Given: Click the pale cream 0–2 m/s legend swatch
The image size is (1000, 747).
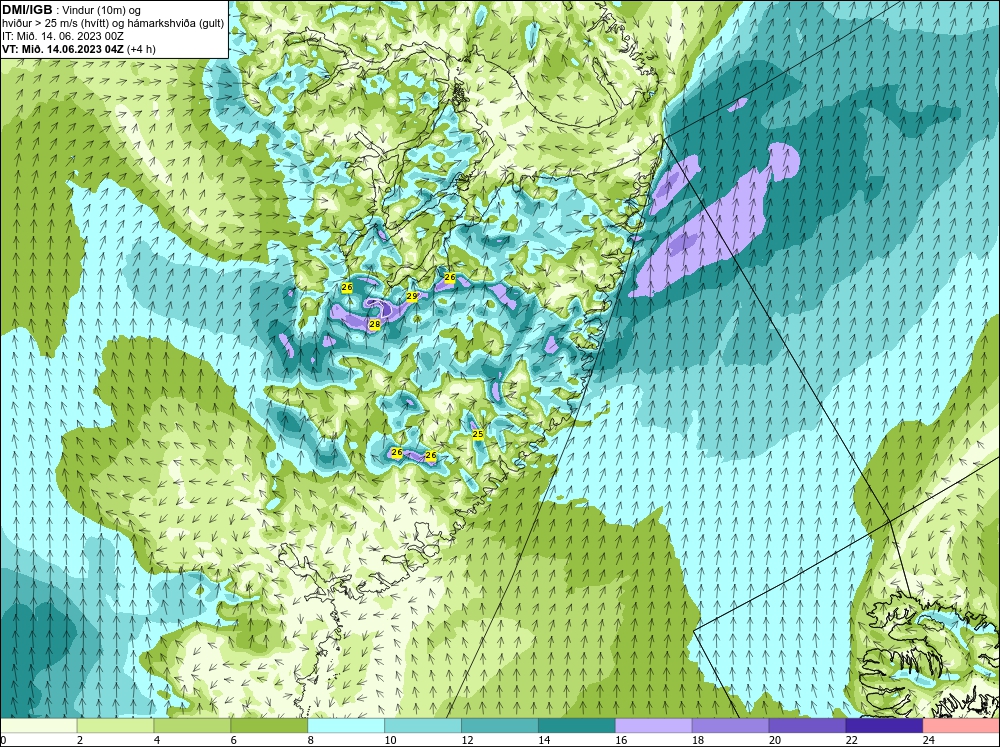Looking at the screenshot, I should click(x=38, y=726).
